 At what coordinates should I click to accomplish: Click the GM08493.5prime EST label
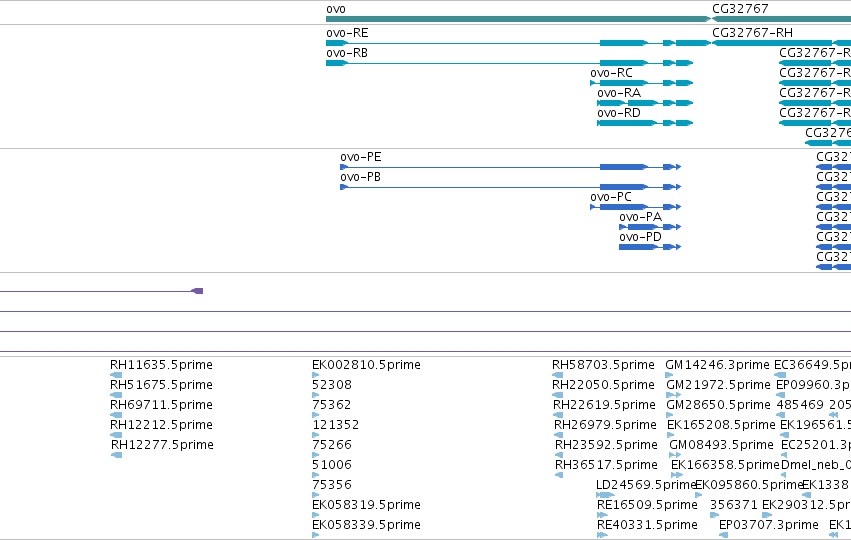(721, 445)
